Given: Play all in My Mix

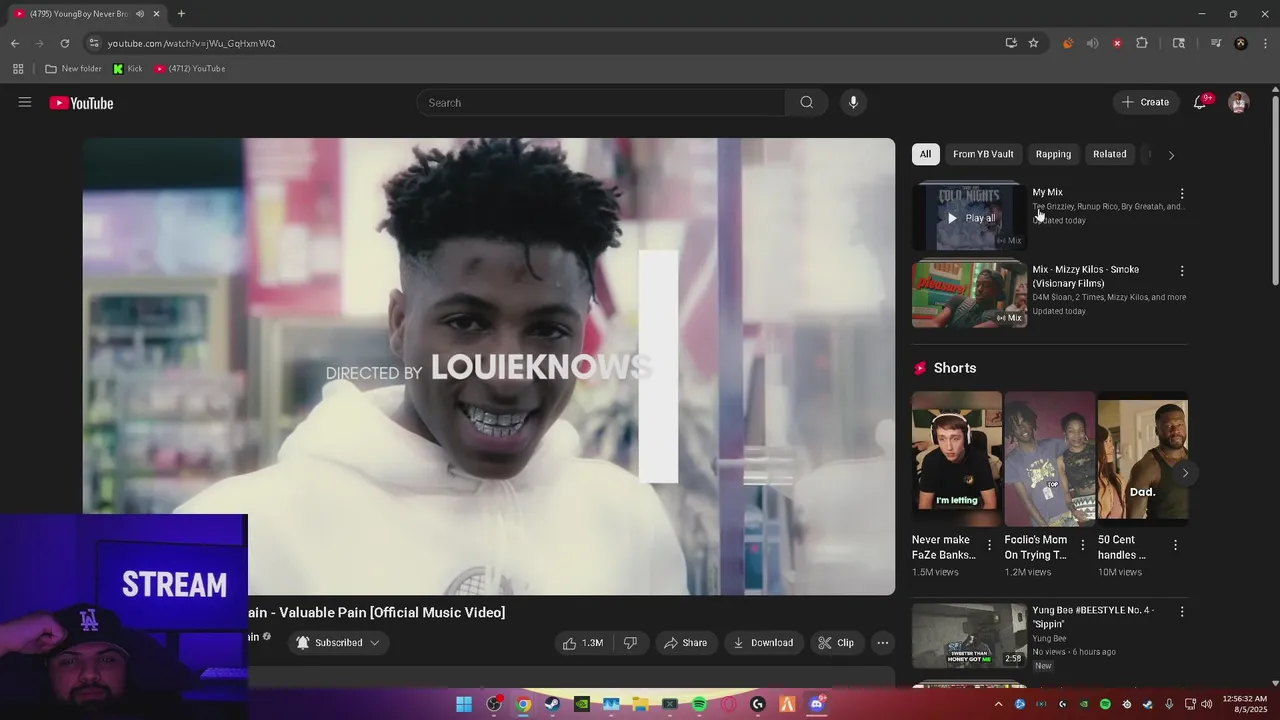Looking at the screenshot, I should point(970,218).
